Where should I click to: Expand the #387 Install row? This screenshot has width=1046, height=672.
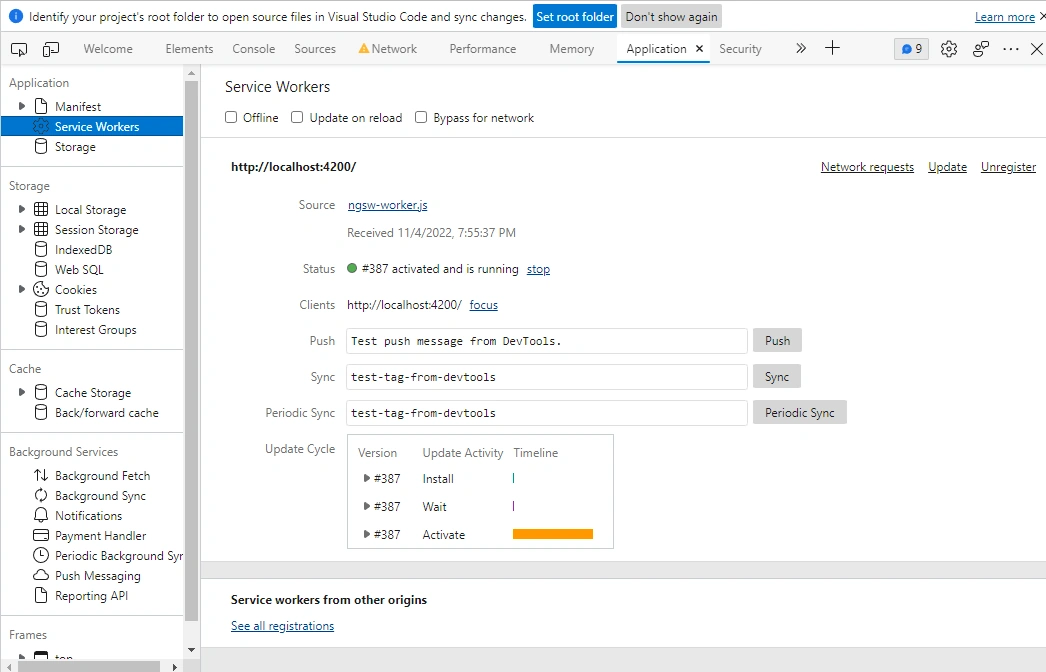(x=366, y=478)
